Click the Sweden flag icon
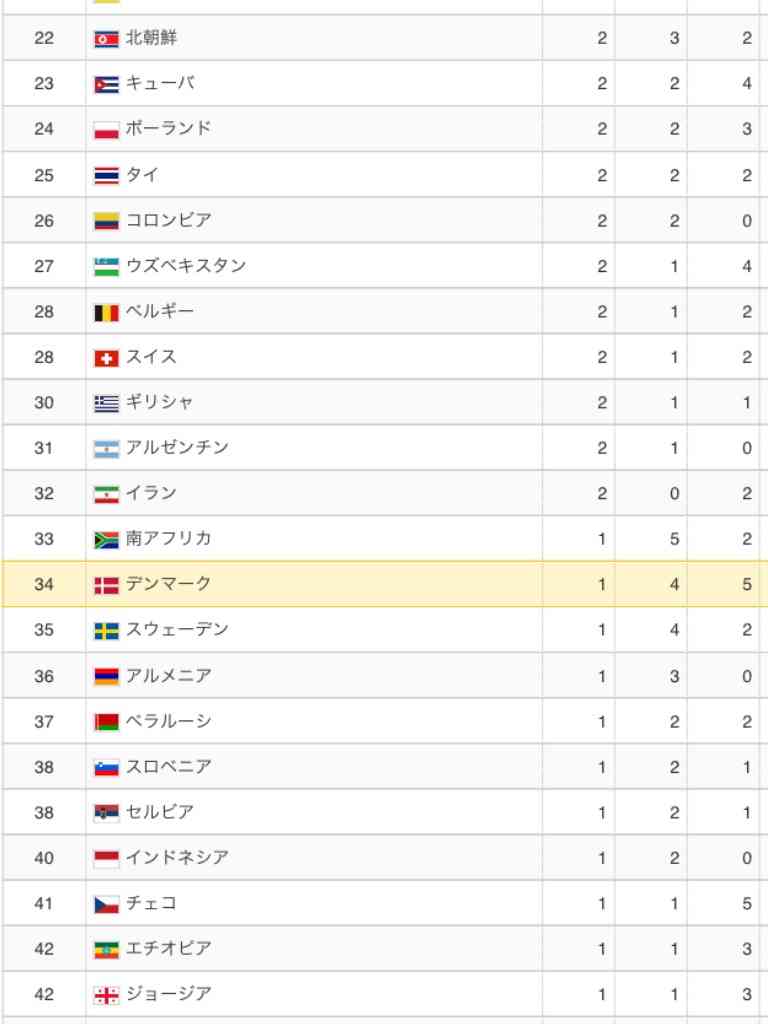 click(x=106, y=631)
